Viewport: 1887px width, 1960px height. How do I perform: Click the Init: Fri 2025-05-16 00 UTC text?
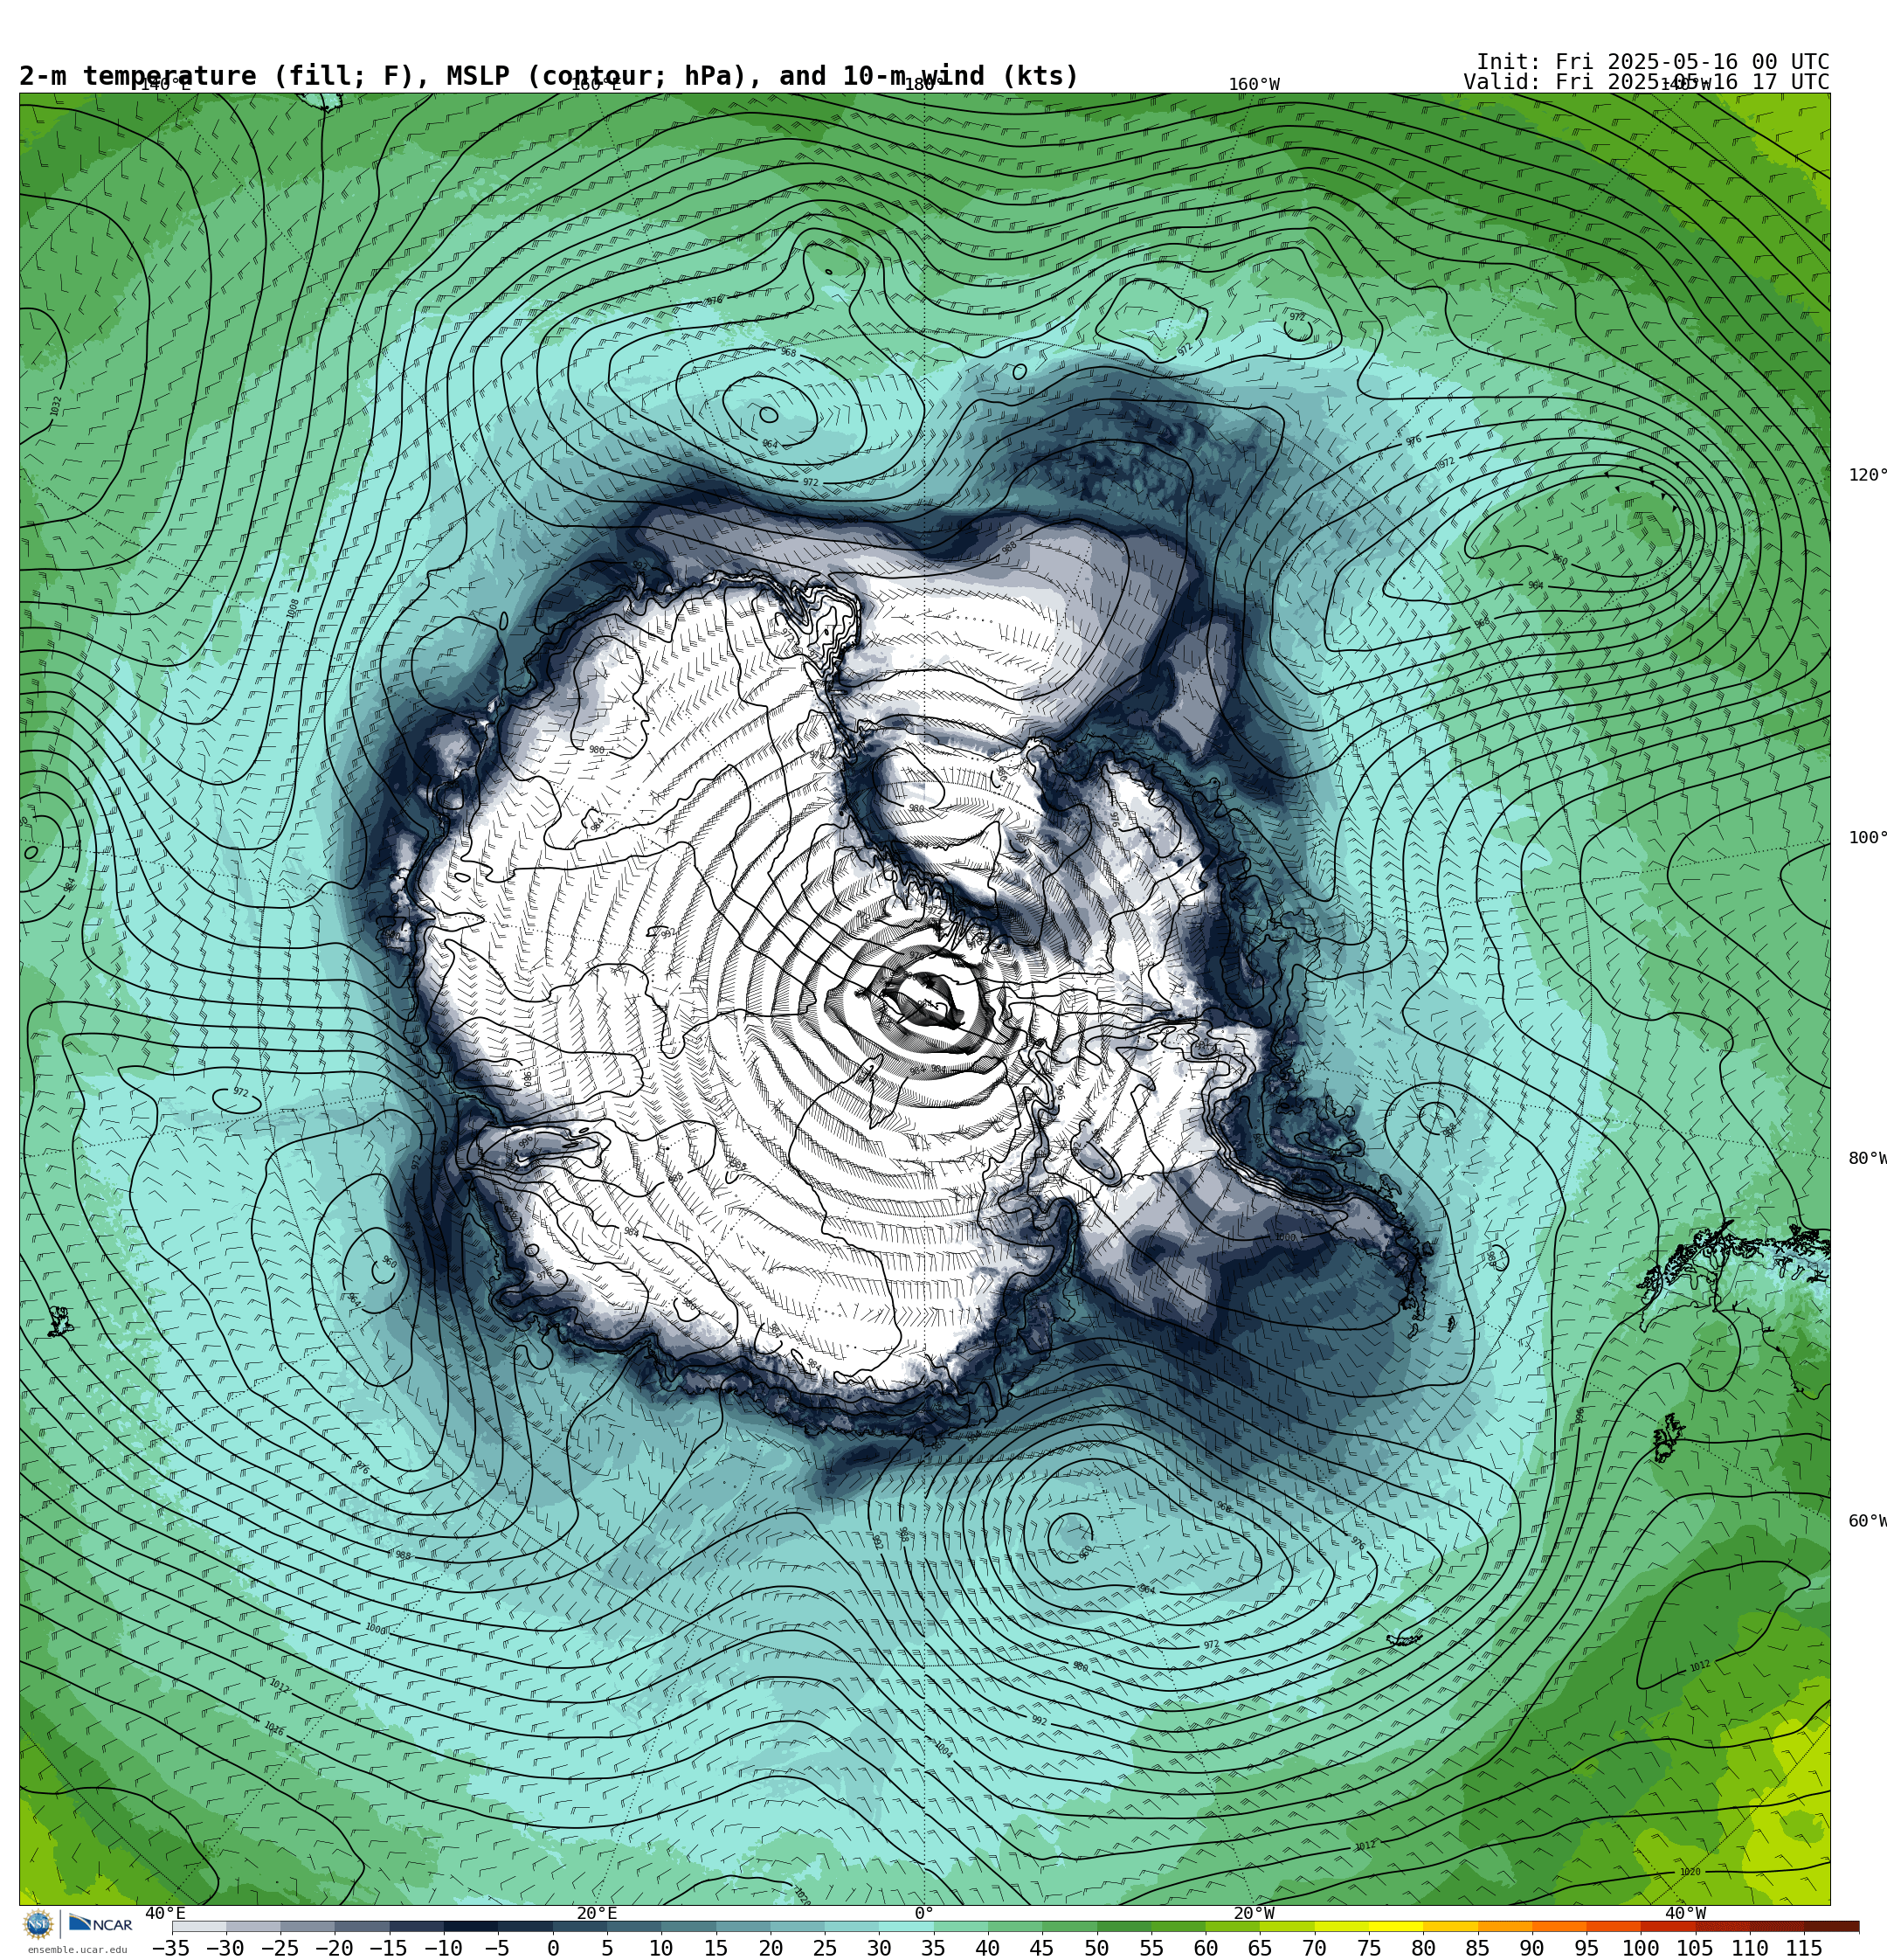[1652, 62]
